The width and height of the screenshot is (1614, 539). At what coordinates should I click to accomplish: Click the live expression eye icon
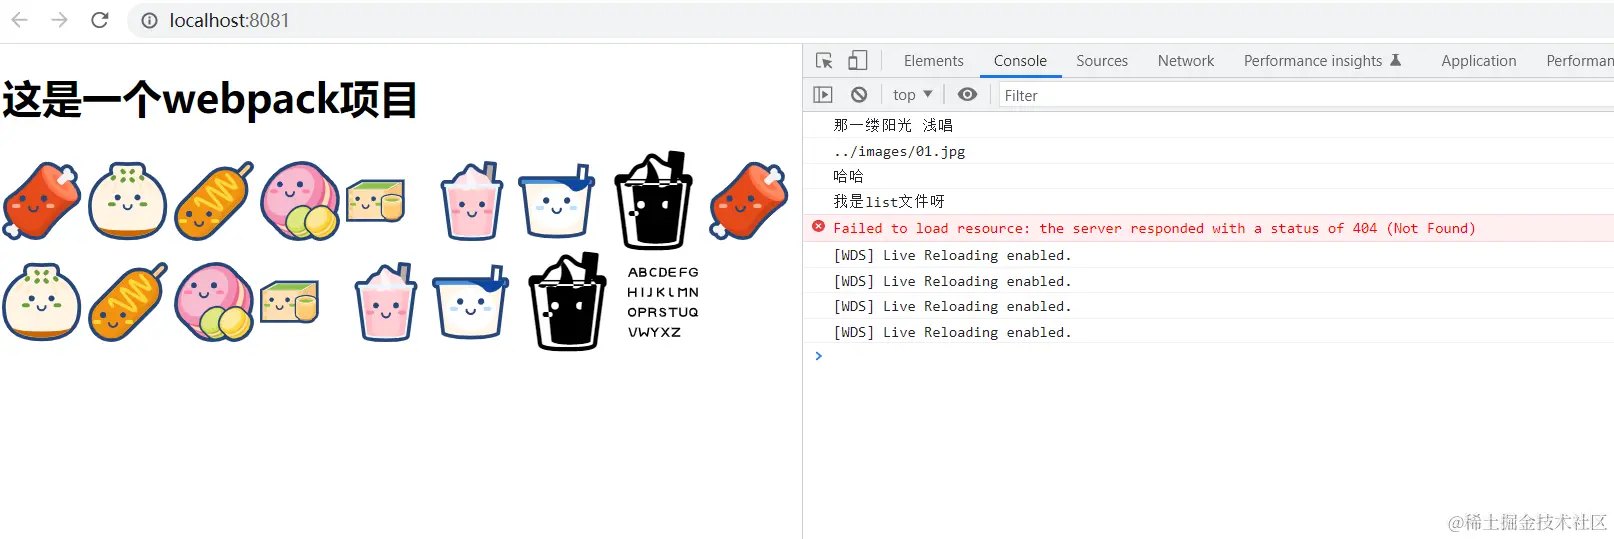(x=967, y=95)
